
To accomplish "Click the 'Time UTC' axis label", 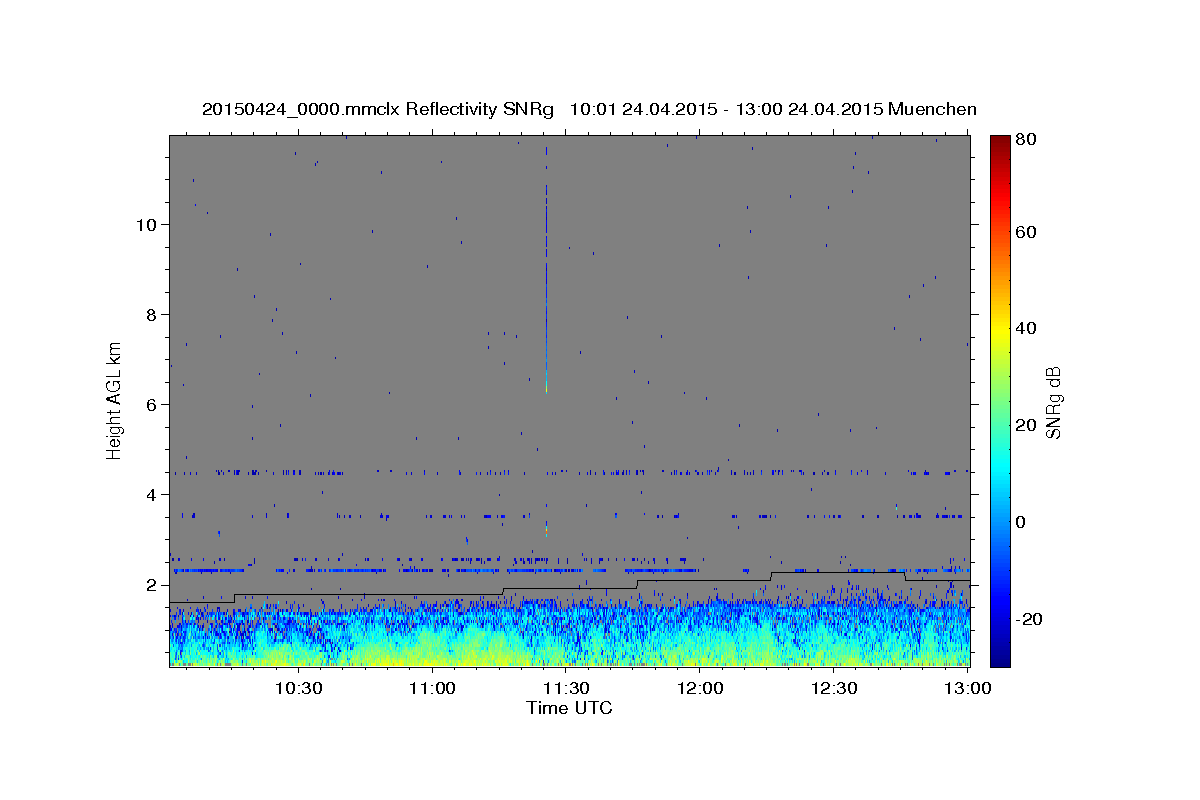I will click(x=569, y=708).
